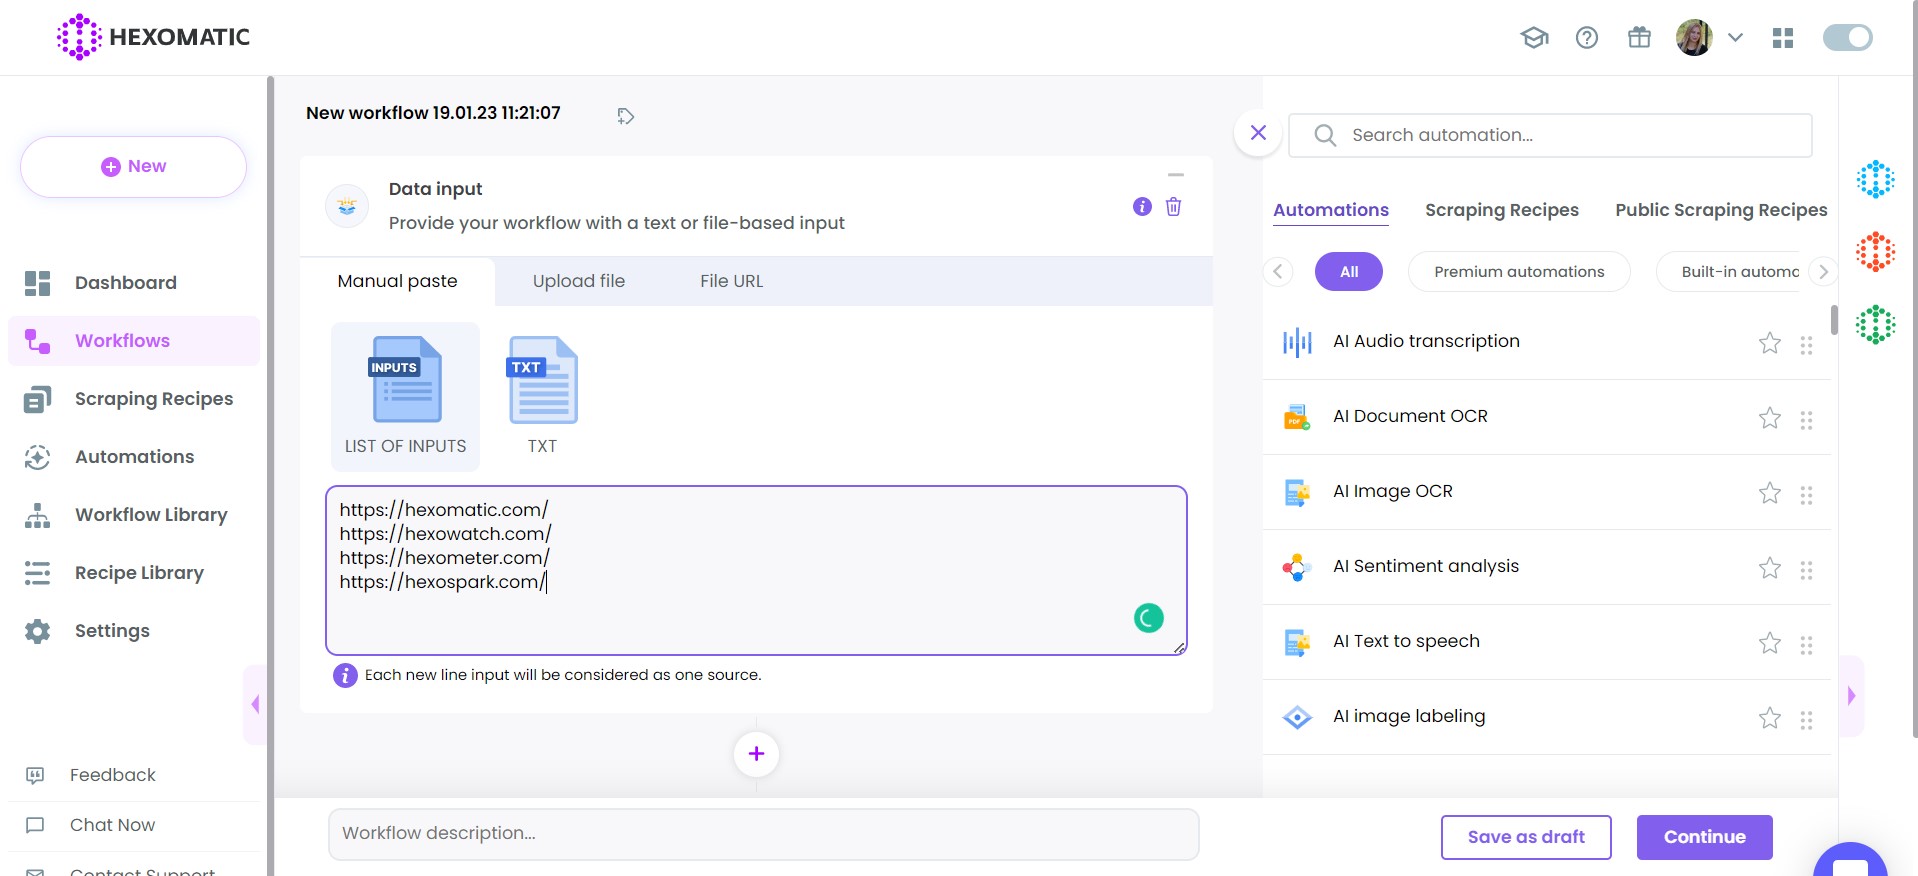Open the graduation cap academy icon
This screenshot has height=876, width=1918.
(x=1534, y=38)
